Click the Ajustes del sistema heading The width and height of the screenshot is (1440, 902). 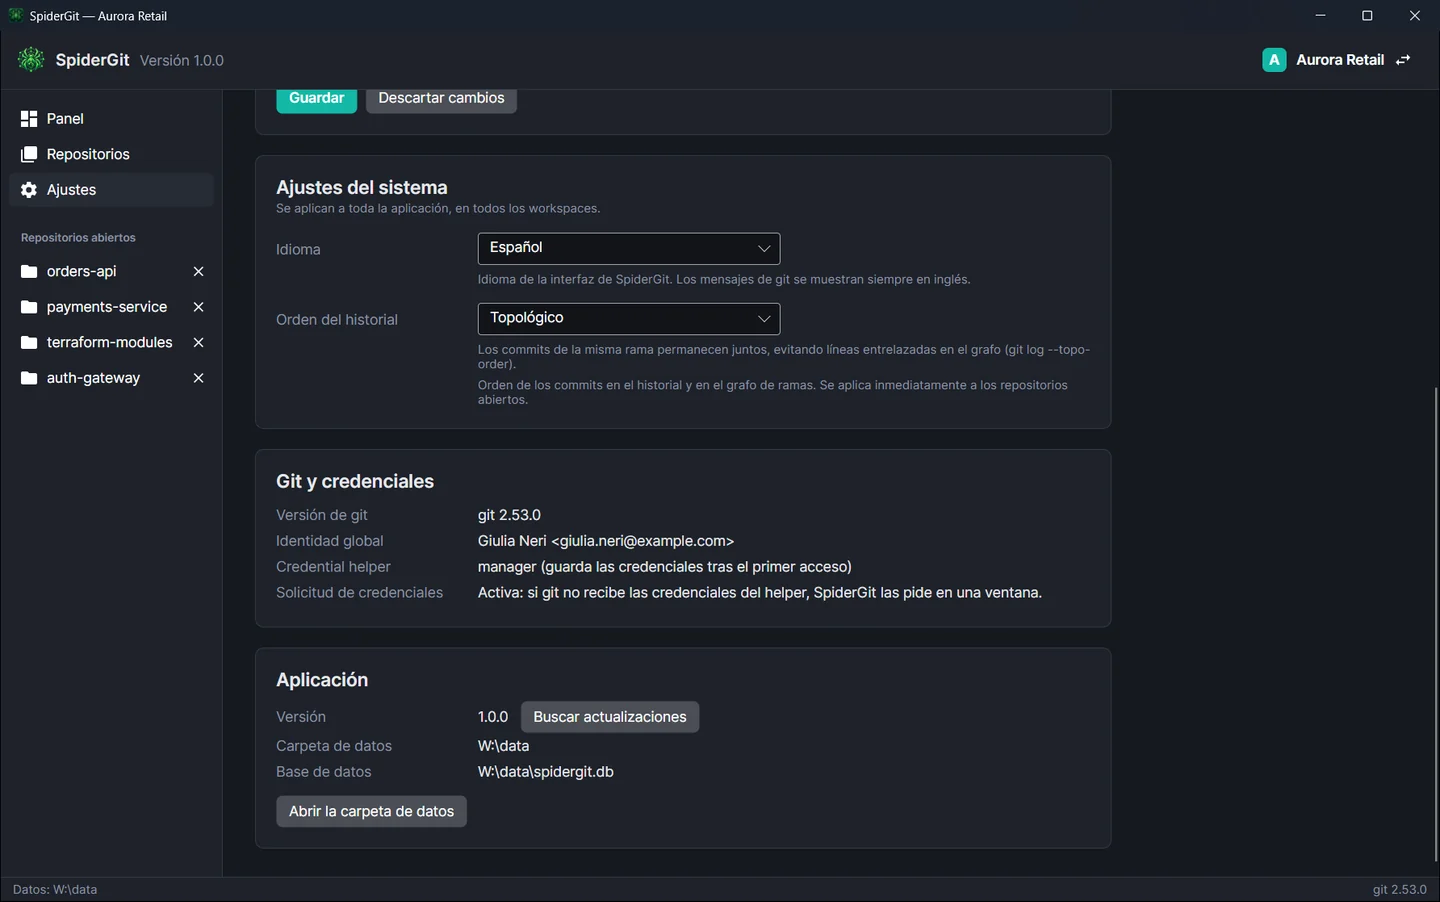(362, 188)
